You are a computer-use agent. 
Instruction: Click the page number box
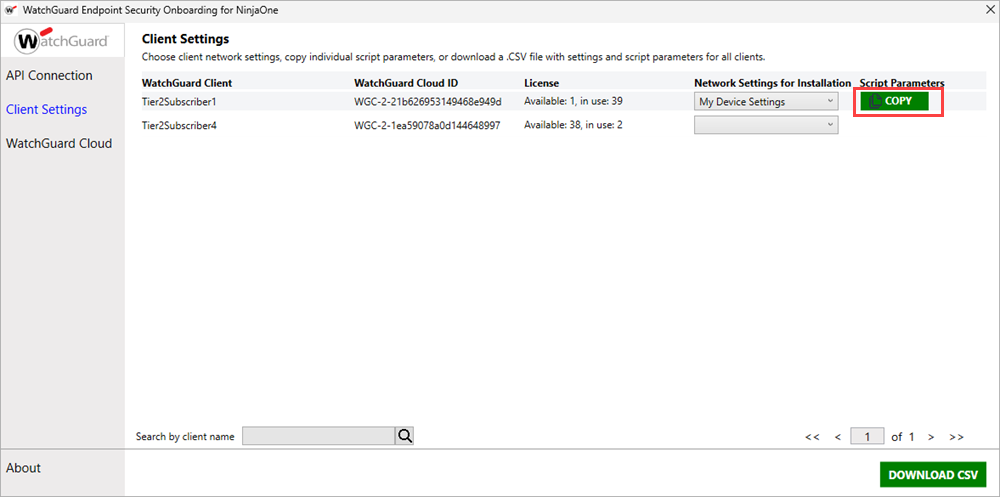click(868, 436)
